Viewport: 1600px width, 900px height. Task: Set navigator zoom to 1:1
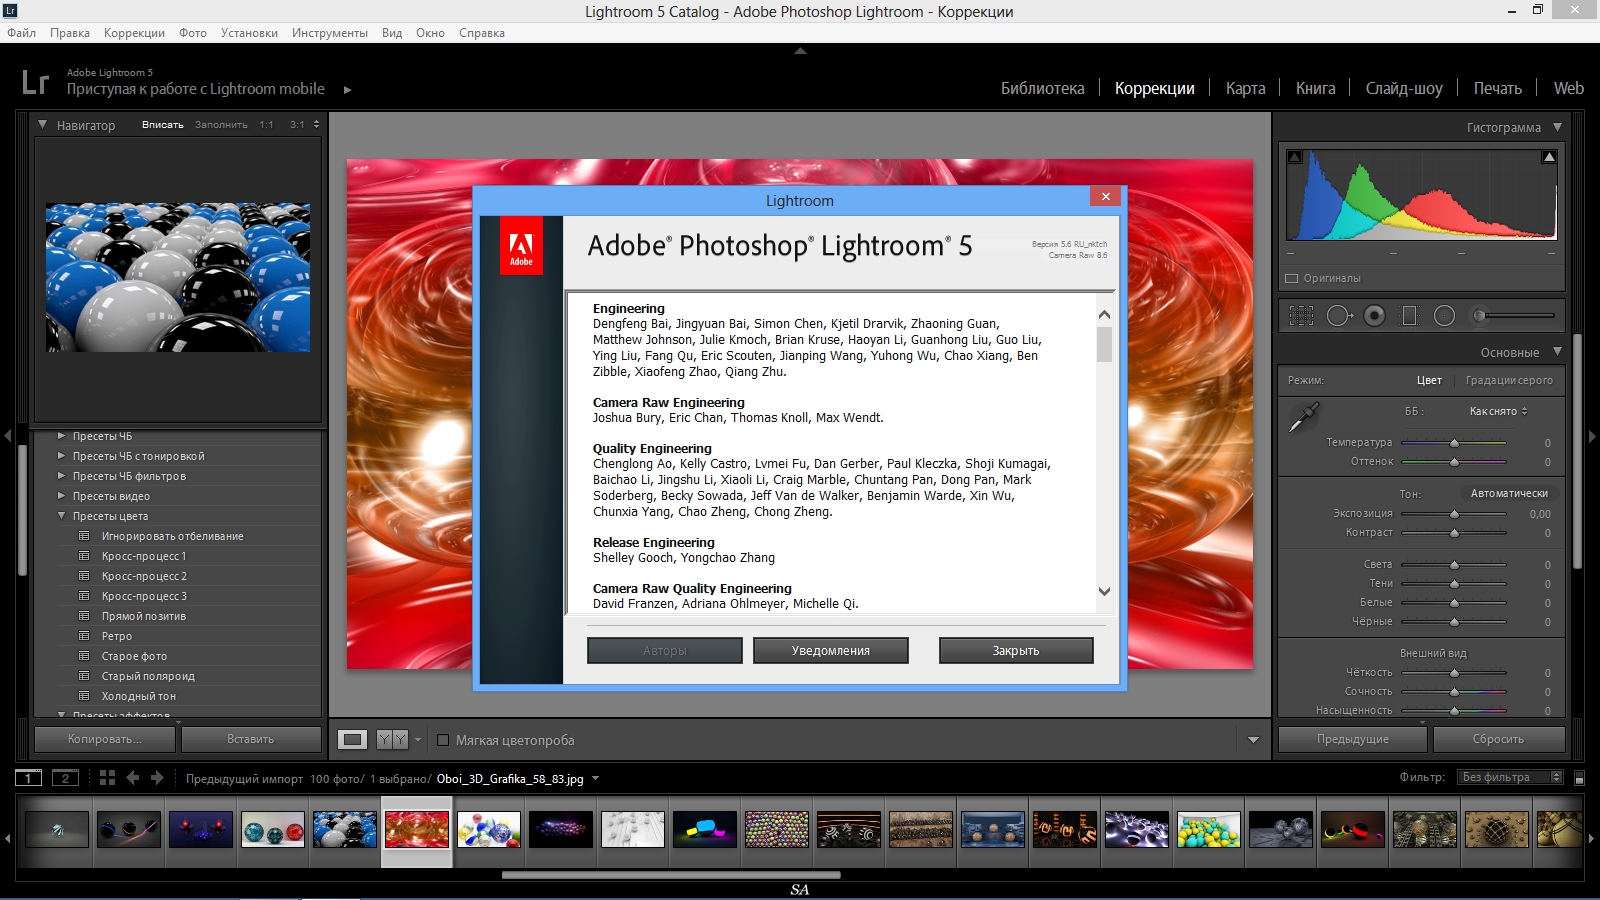point(266,125)
